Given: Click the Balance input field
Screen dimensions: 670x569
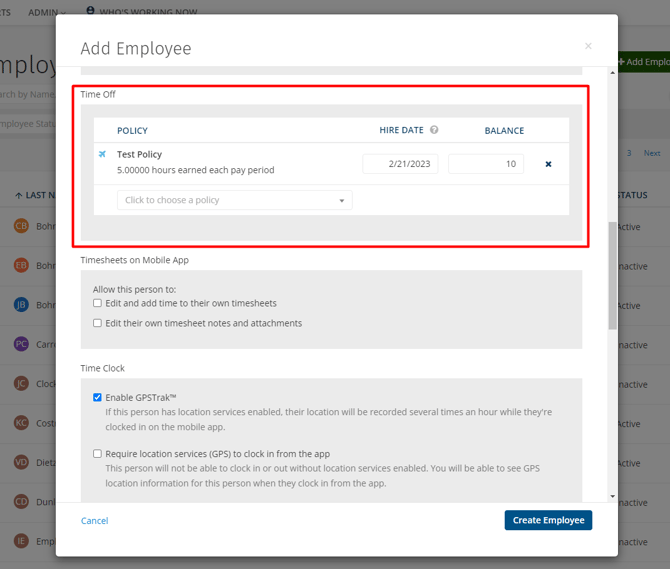Looking at the screenshot, I should pyautogui.click(x=486, y=164).
